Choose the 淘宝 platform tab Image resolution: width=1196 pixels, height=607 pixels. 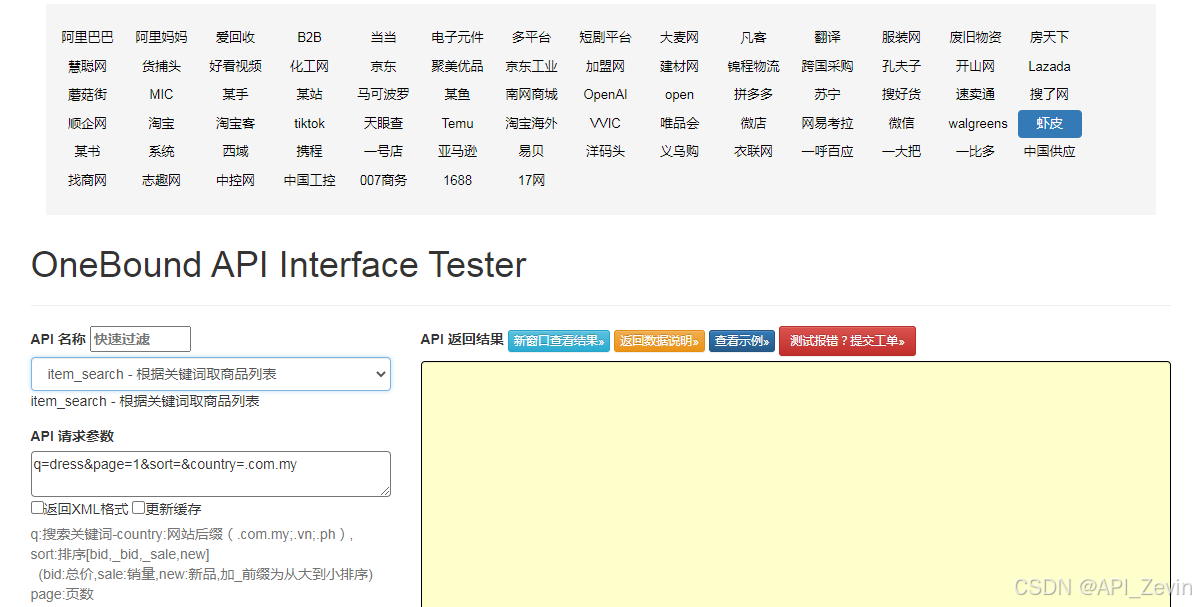pos(161,124)
